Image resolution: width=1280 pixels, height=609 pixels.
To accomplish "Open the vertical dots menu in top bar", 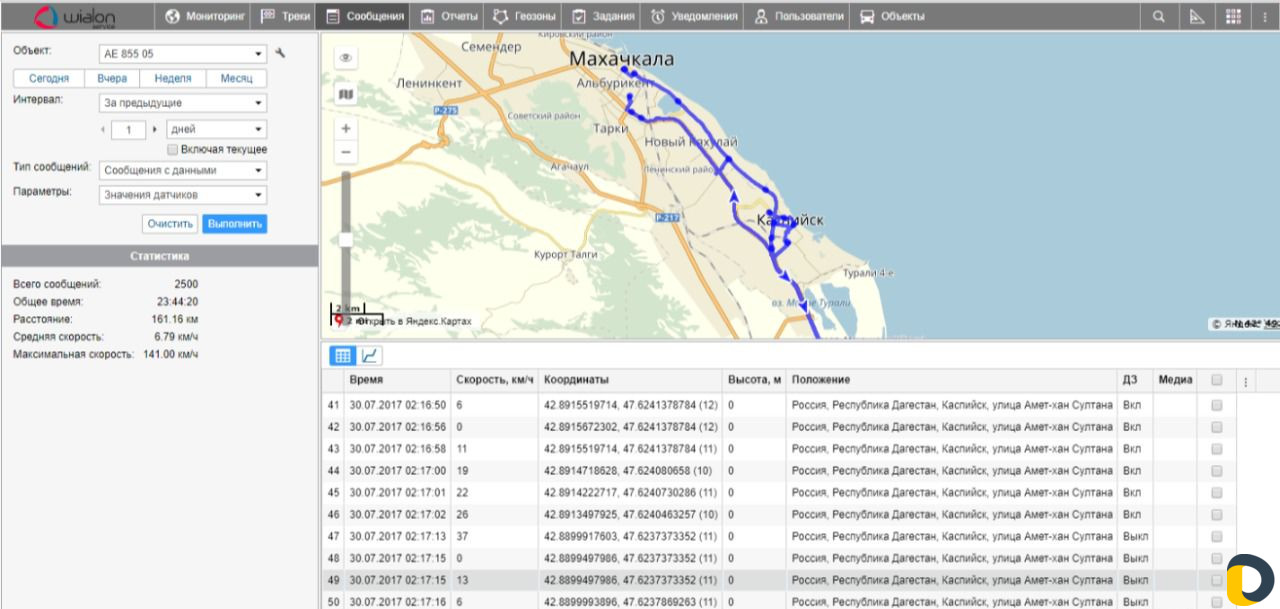I will pos(1264,16).
